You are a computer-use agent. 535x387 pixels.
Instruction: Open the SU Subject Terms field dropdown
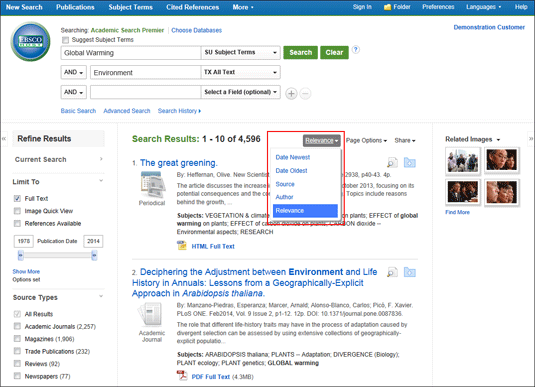[241, 53]
